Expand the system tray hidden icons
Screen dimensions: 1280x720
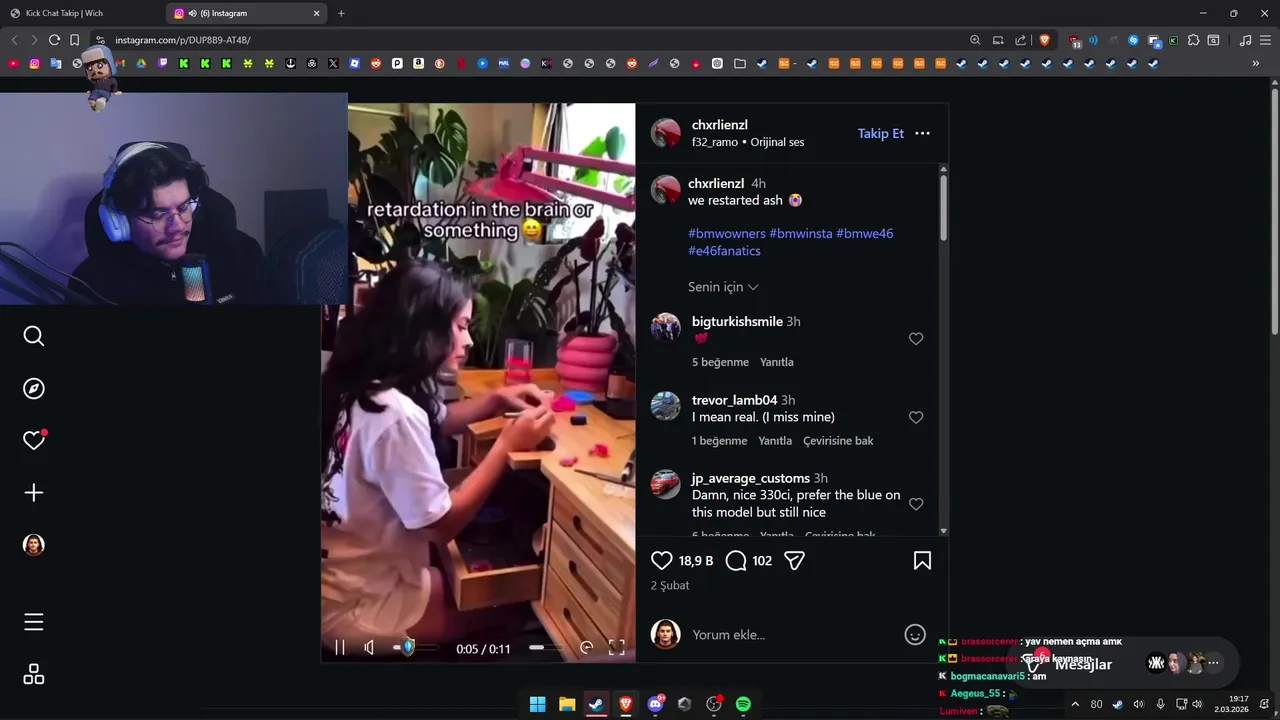(1075, 704)
